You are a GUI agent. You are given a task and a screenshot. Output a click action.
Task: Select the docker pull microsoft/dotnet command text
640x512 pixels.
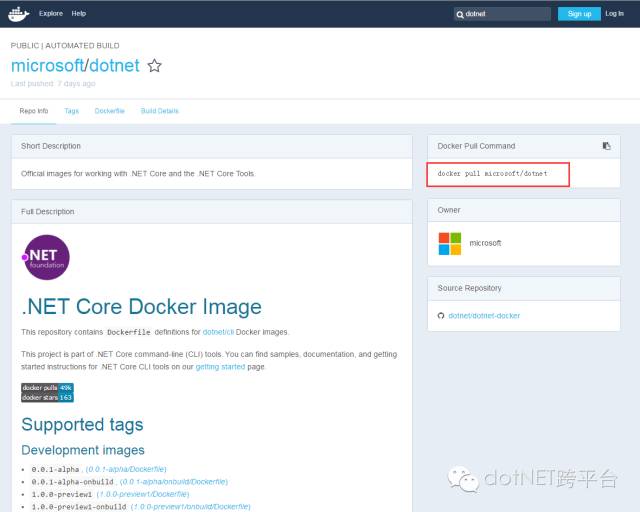point(492,174)
